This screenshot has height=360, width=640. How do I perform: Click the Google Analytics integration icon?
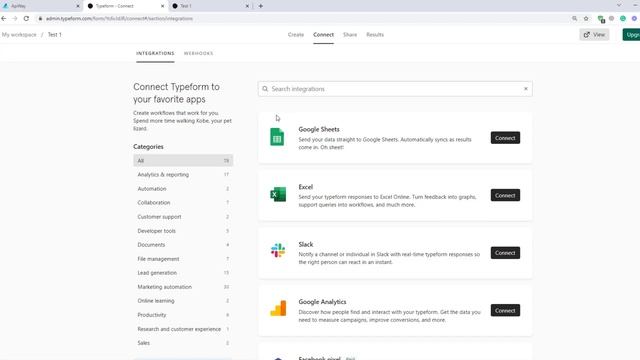[x=278, y=309]
